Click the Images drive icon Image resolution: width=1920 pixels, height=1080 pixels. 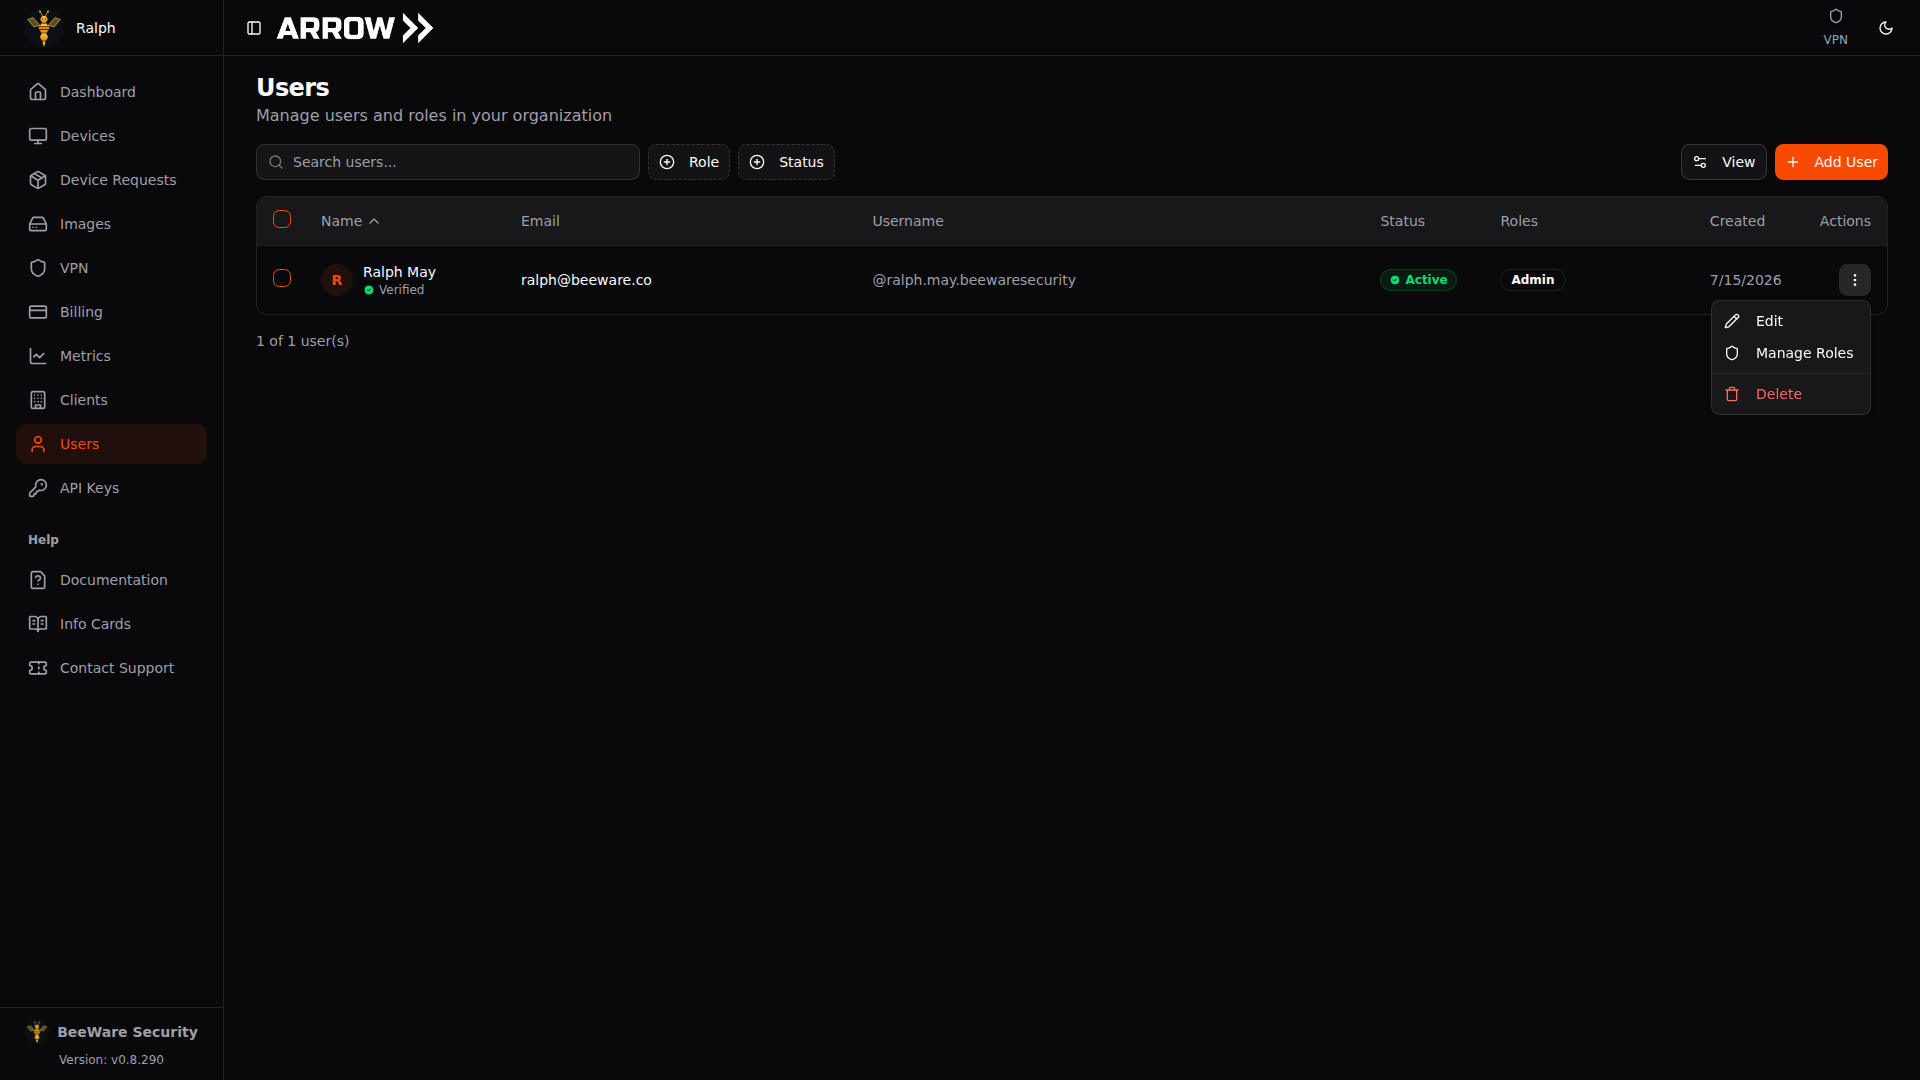pyautogui.click(x=38, y=224)
